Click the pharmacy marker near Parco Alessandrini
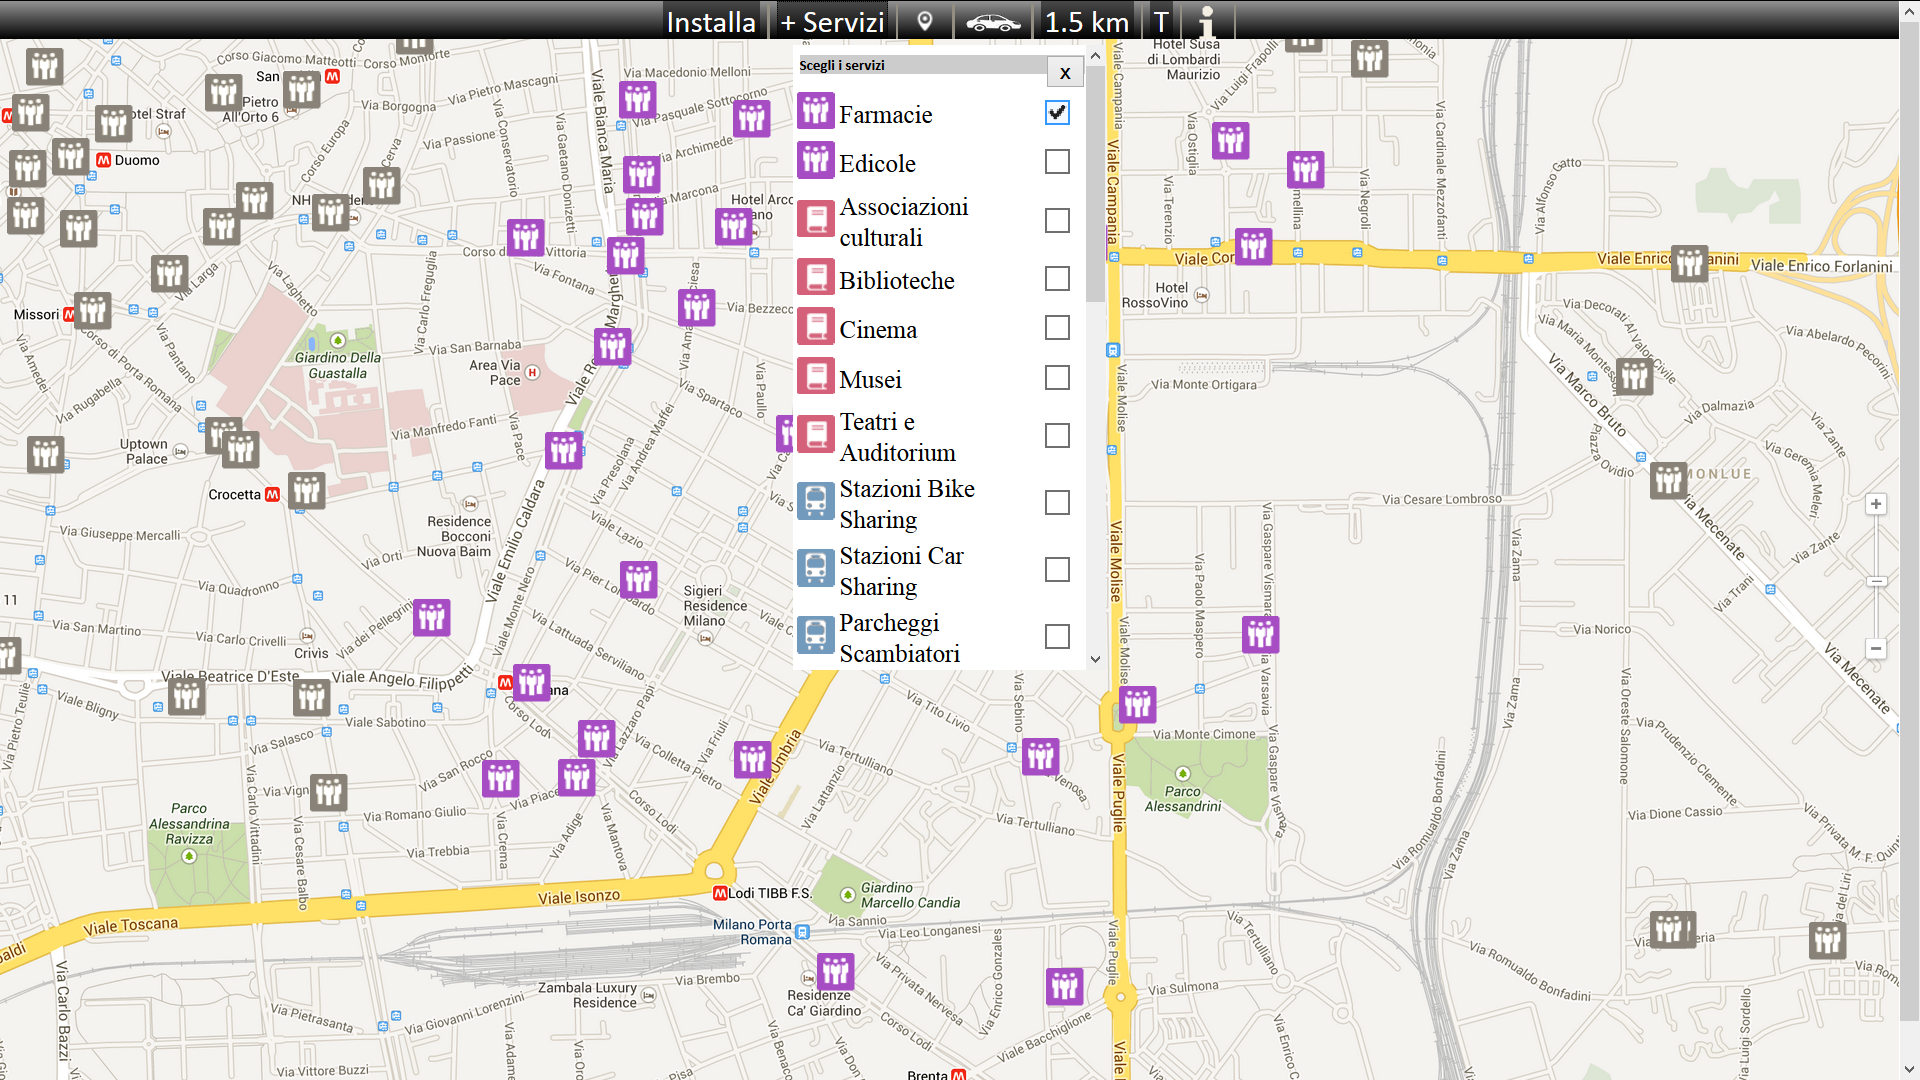Screen dimensions: 1920x1080 [x=1137, y=705]
